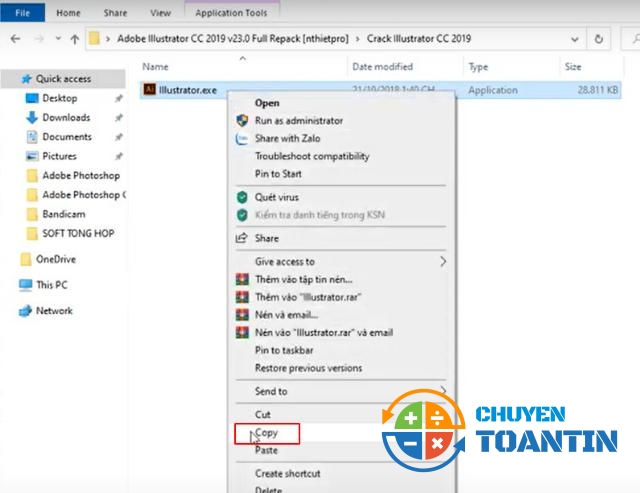The width and height of the screenshot is (640, 493).
Task: Click the Kaspersky shield icon by Quét virus
Action: (x=242, y=197)
